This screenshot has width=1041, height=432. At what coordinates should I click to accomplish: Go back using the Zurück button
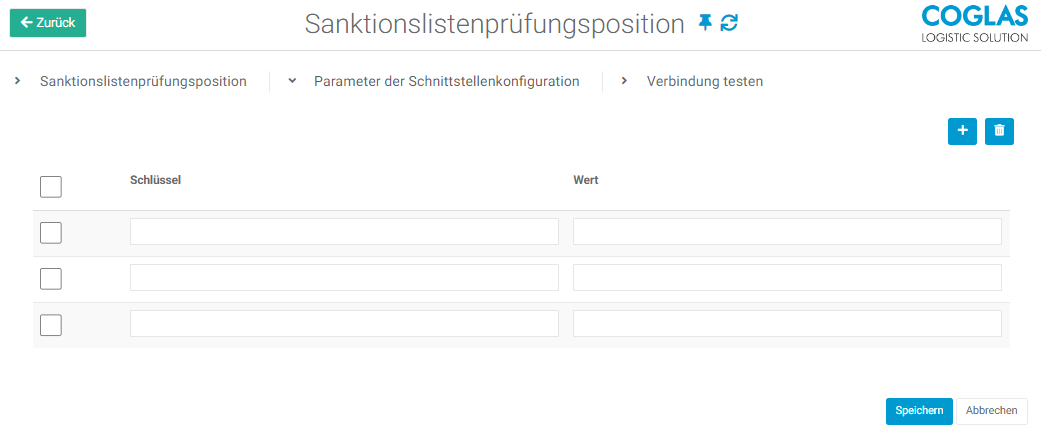[48, 23]
